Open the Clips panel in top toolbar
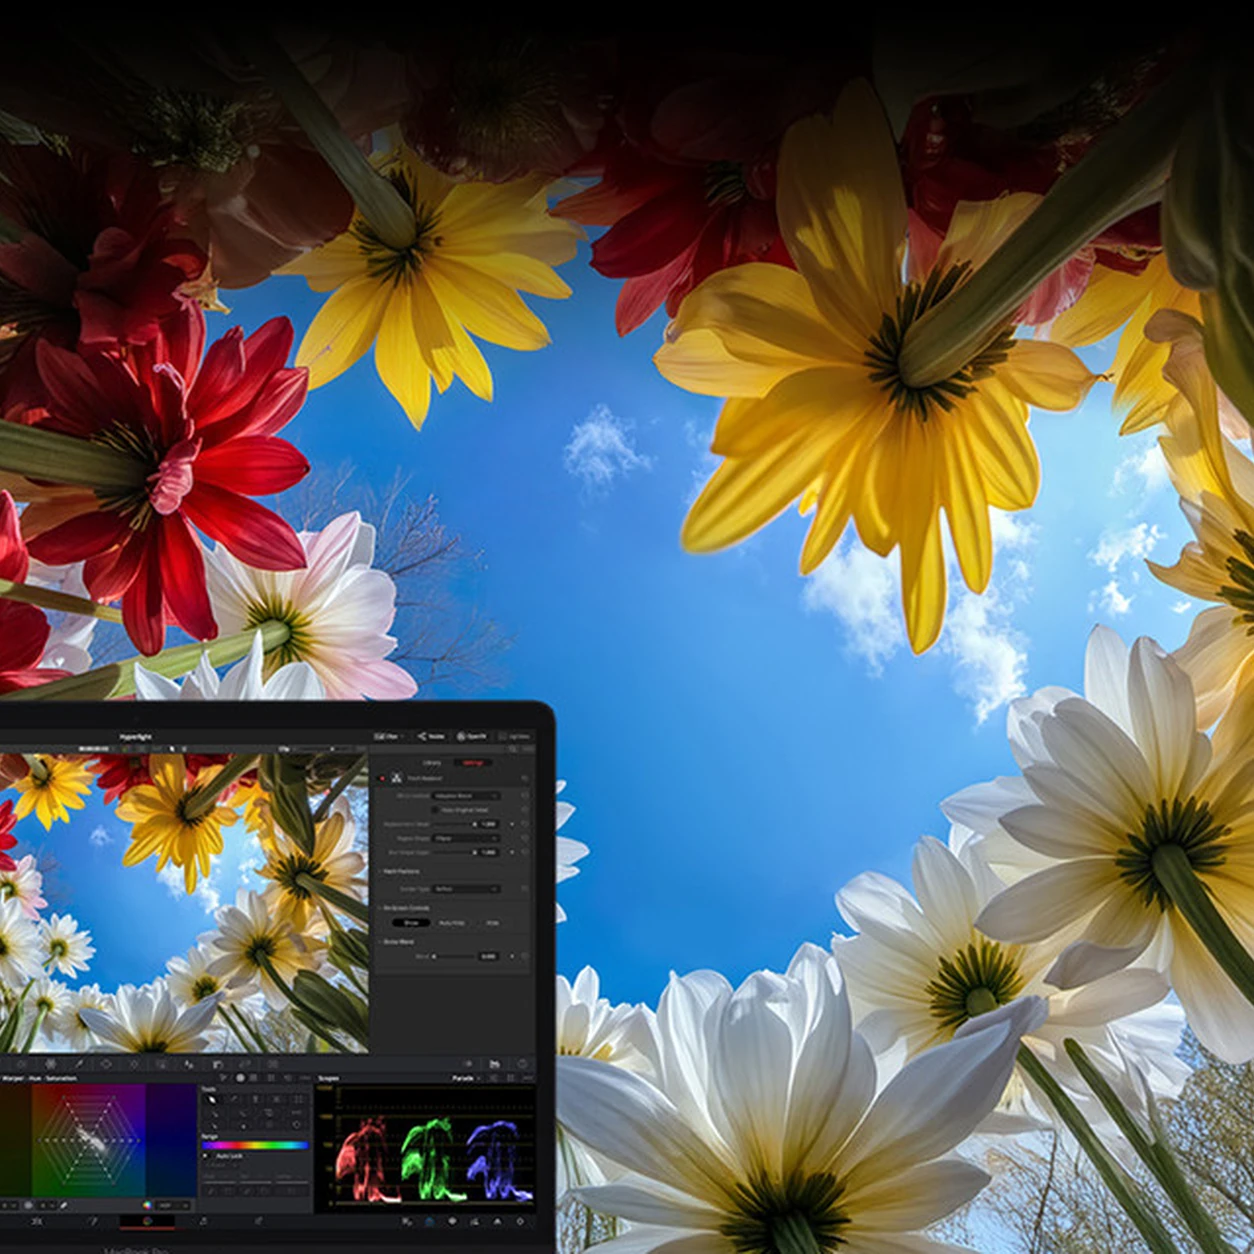This screenshot has height=1254, width=1254. [386, 736]
